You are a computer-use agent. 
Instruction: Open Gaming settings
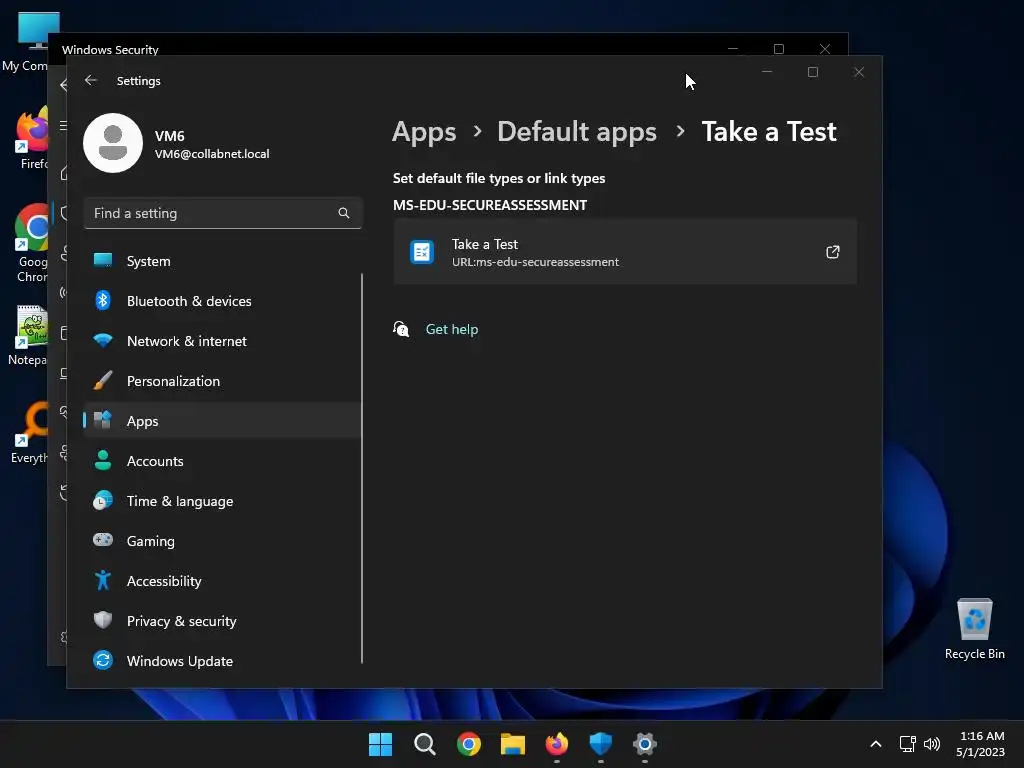pos(223,541)
